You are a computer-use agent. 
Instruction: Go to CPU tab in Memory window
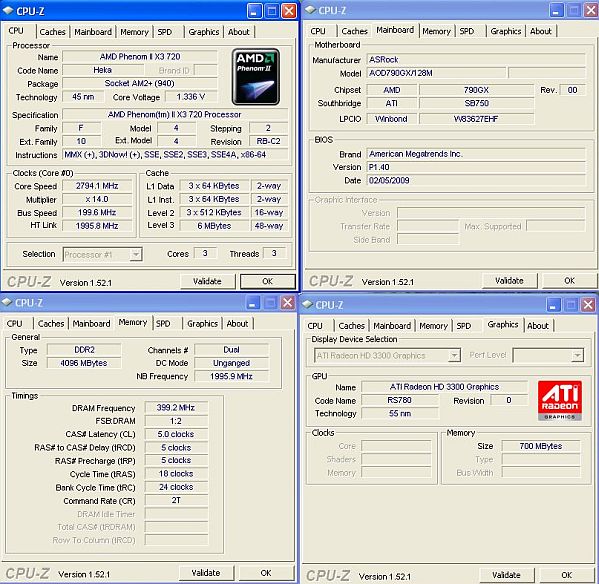[15, 324]
